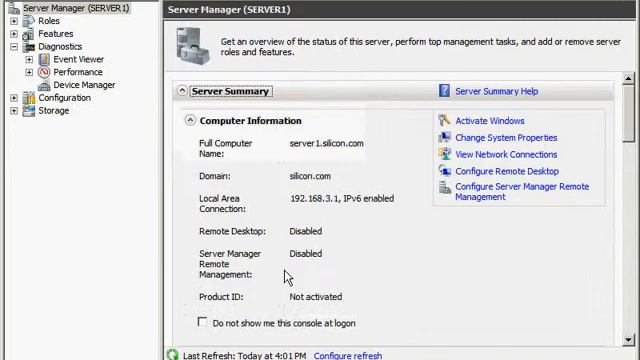Click the Device Manager icon
This screenshot has width=640, height=360.
(44, 85)
